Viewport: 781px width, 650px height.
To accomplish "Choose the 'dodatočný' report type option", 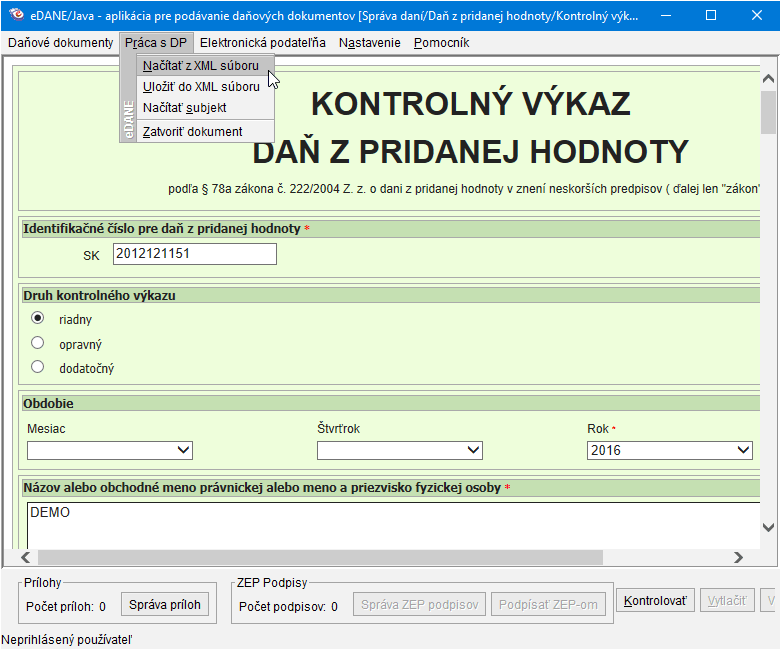I will (x=38, y=367).
